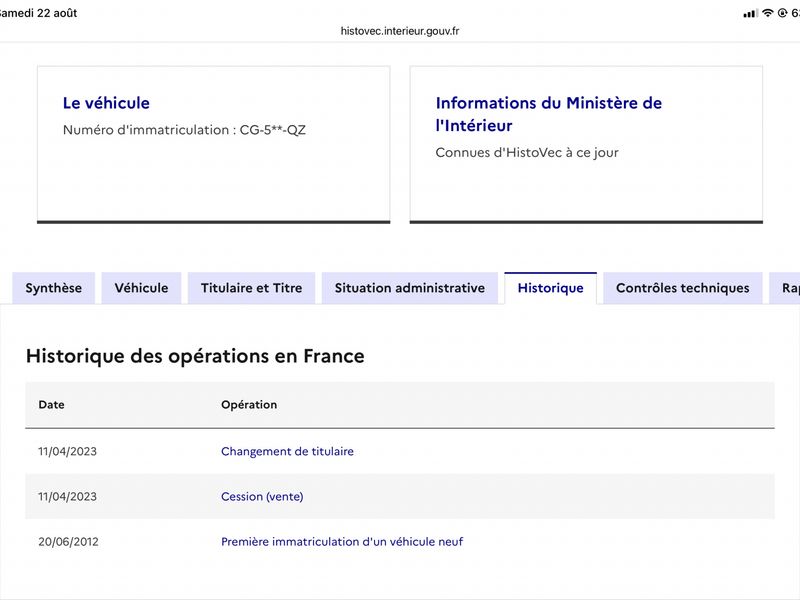Select the registration number CG-5**-QZ text
The width and height of the screenshot is (800, 600).
click(x=273, y=130)
